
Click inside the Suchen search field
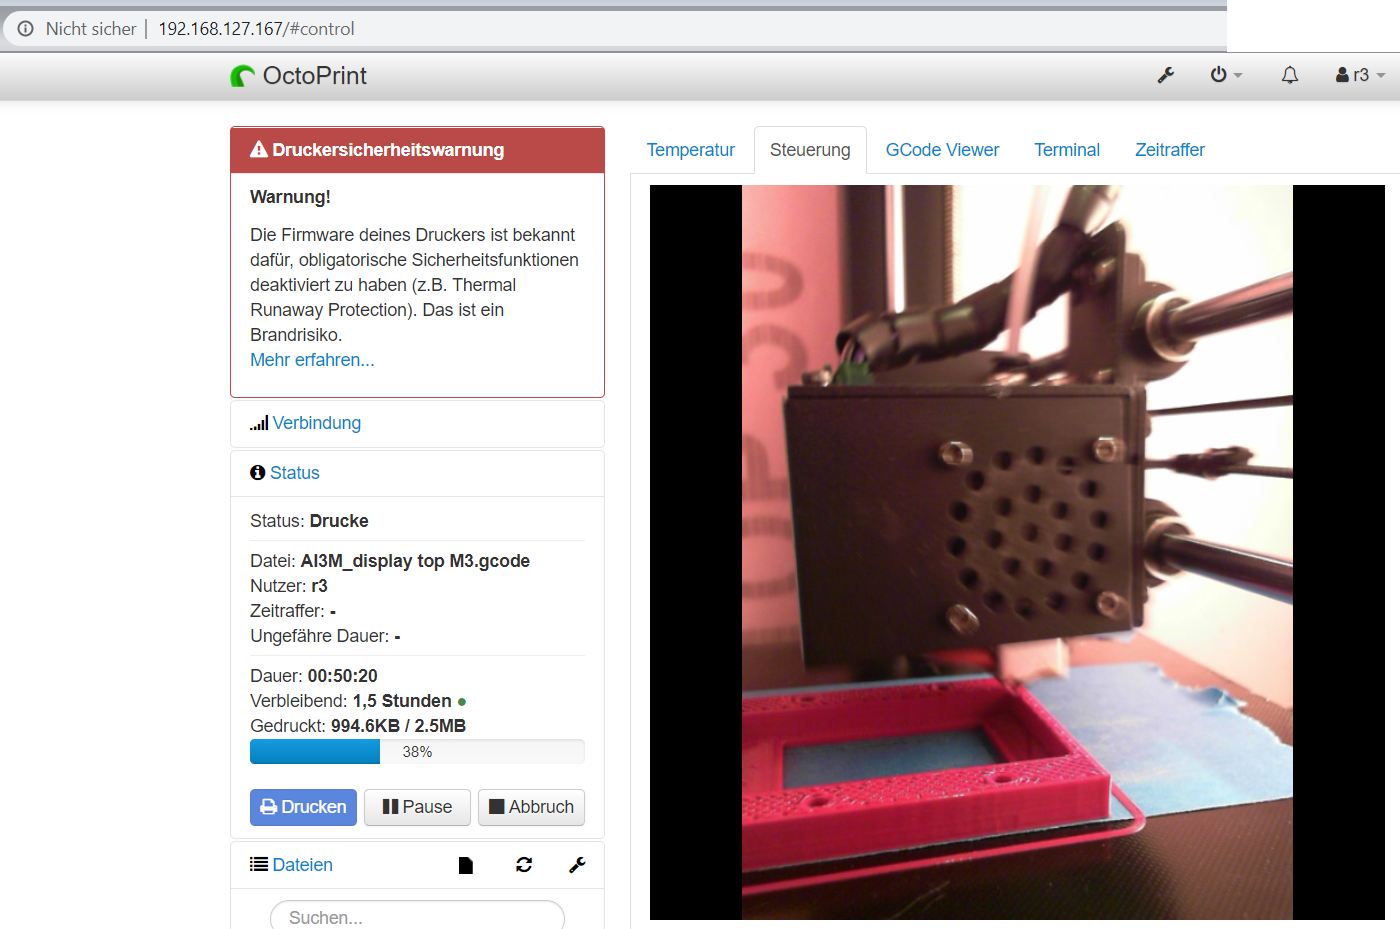point(416,917)
